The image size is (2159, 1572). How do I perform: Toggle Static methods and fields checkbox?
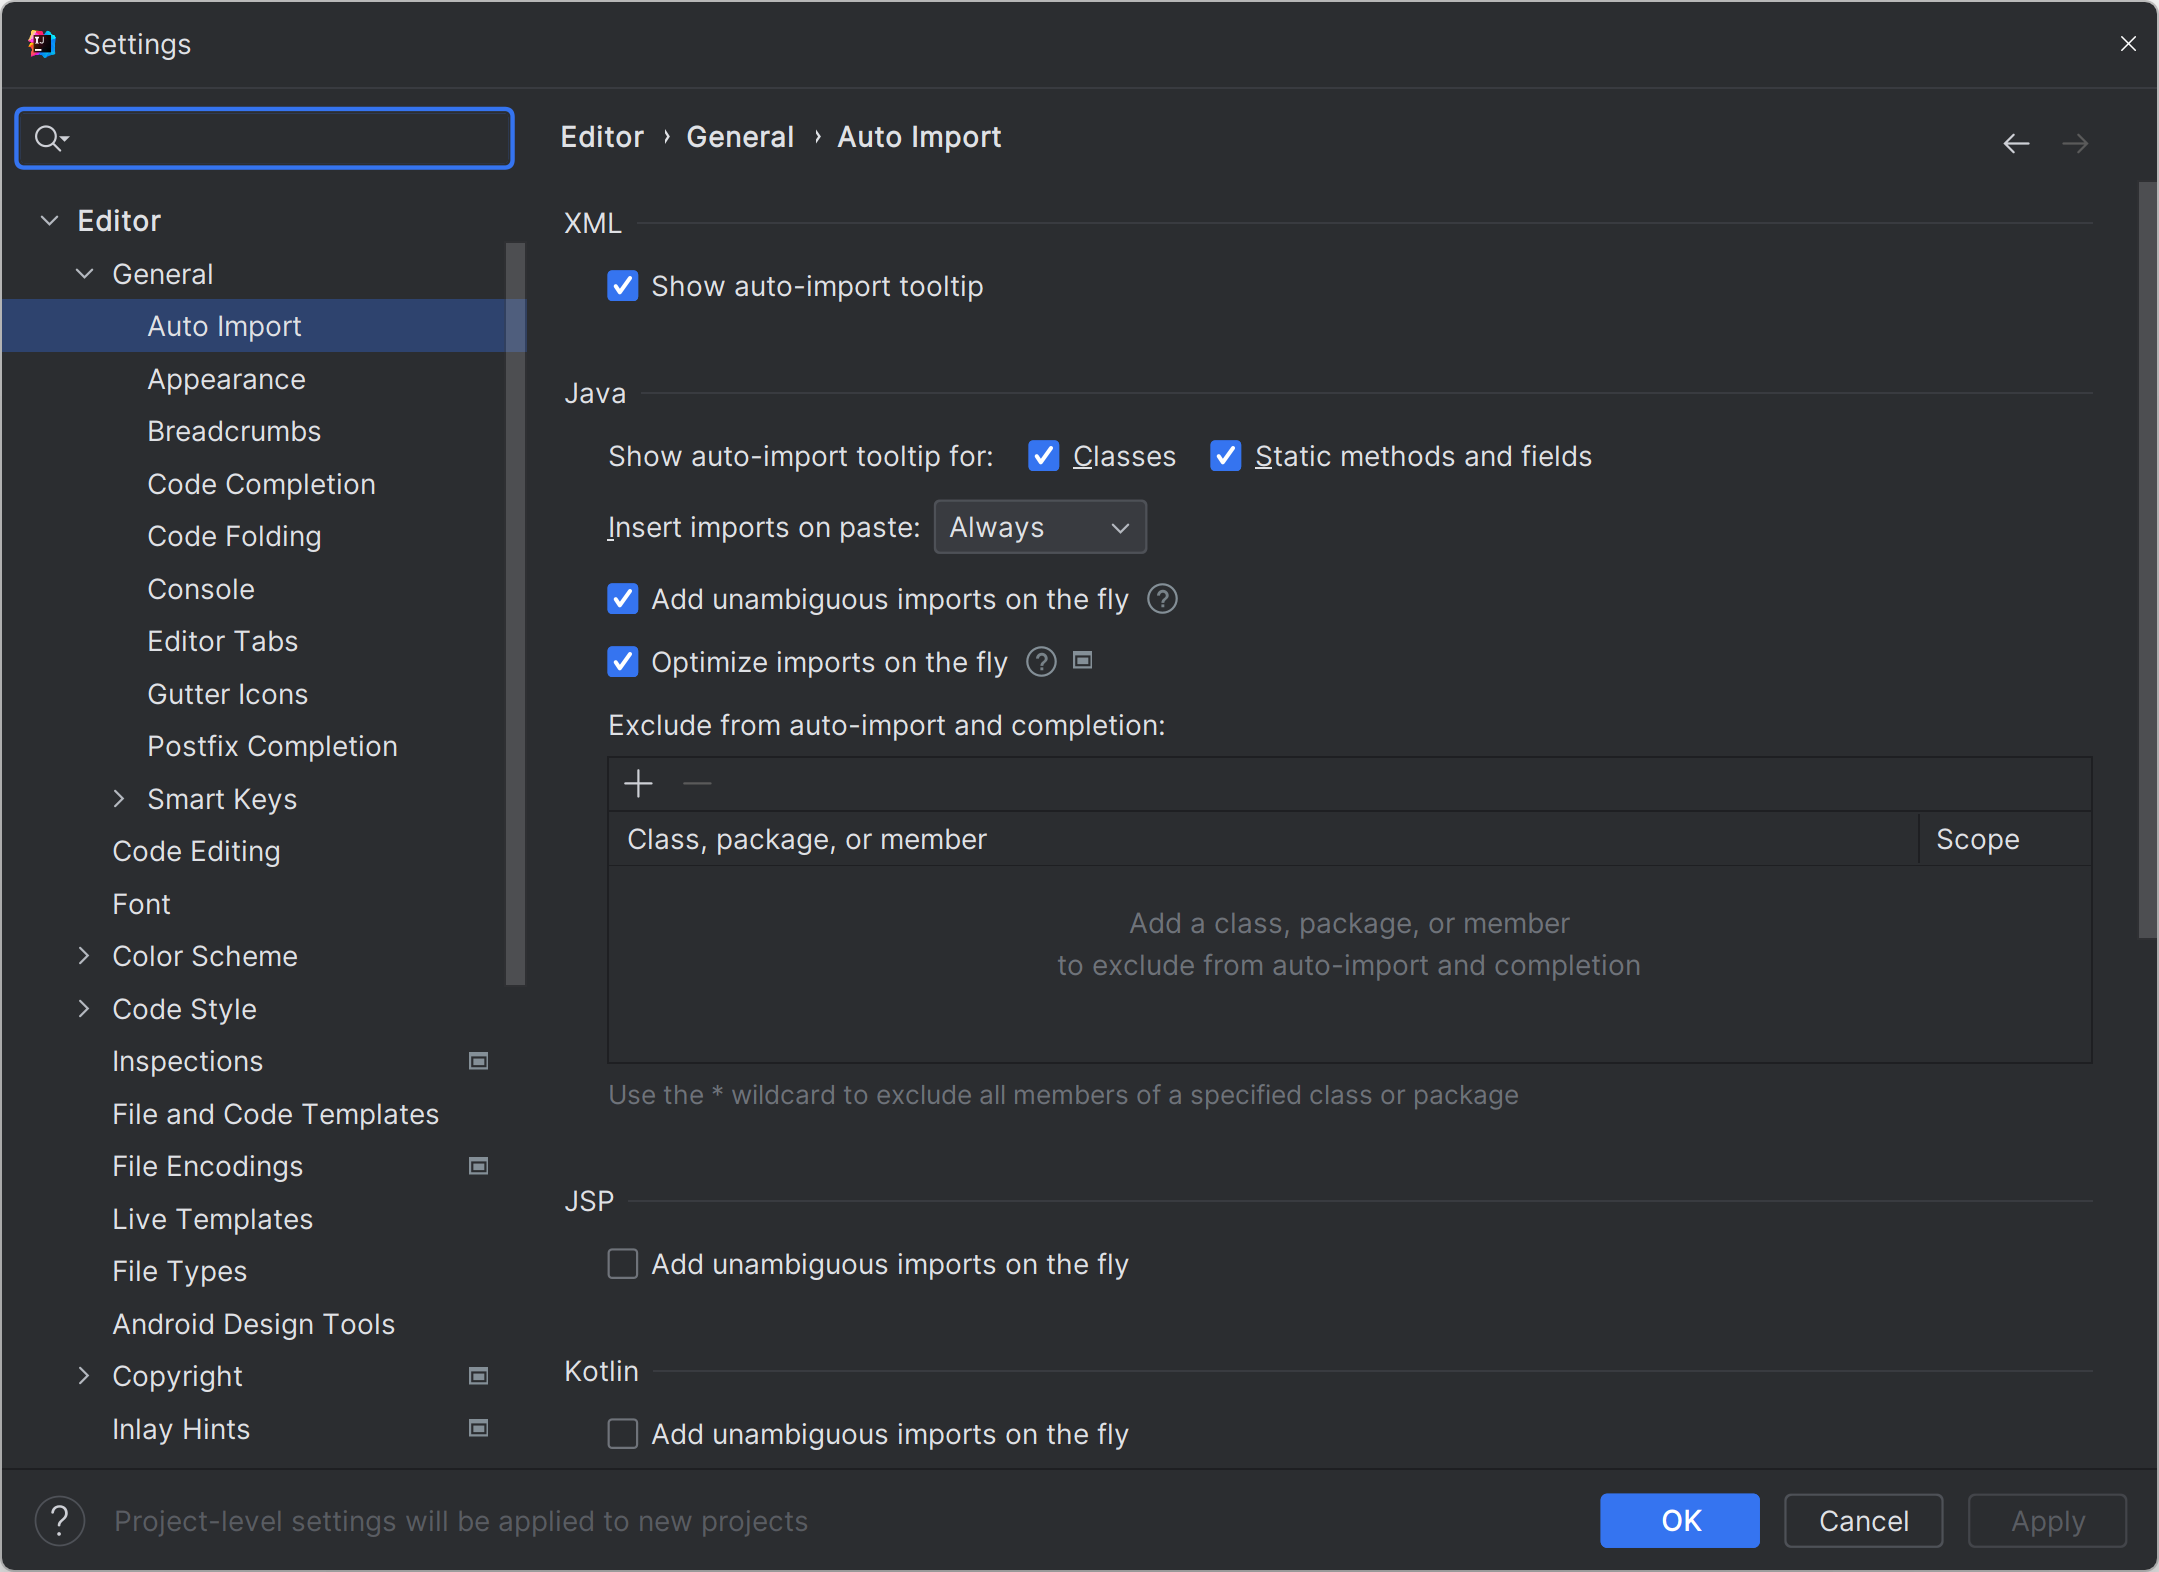click(x=1226, y=456)
